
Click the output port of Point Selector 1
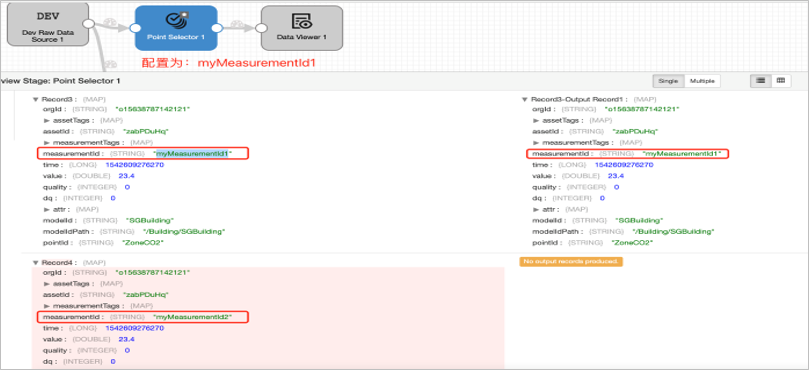(216, 28)
